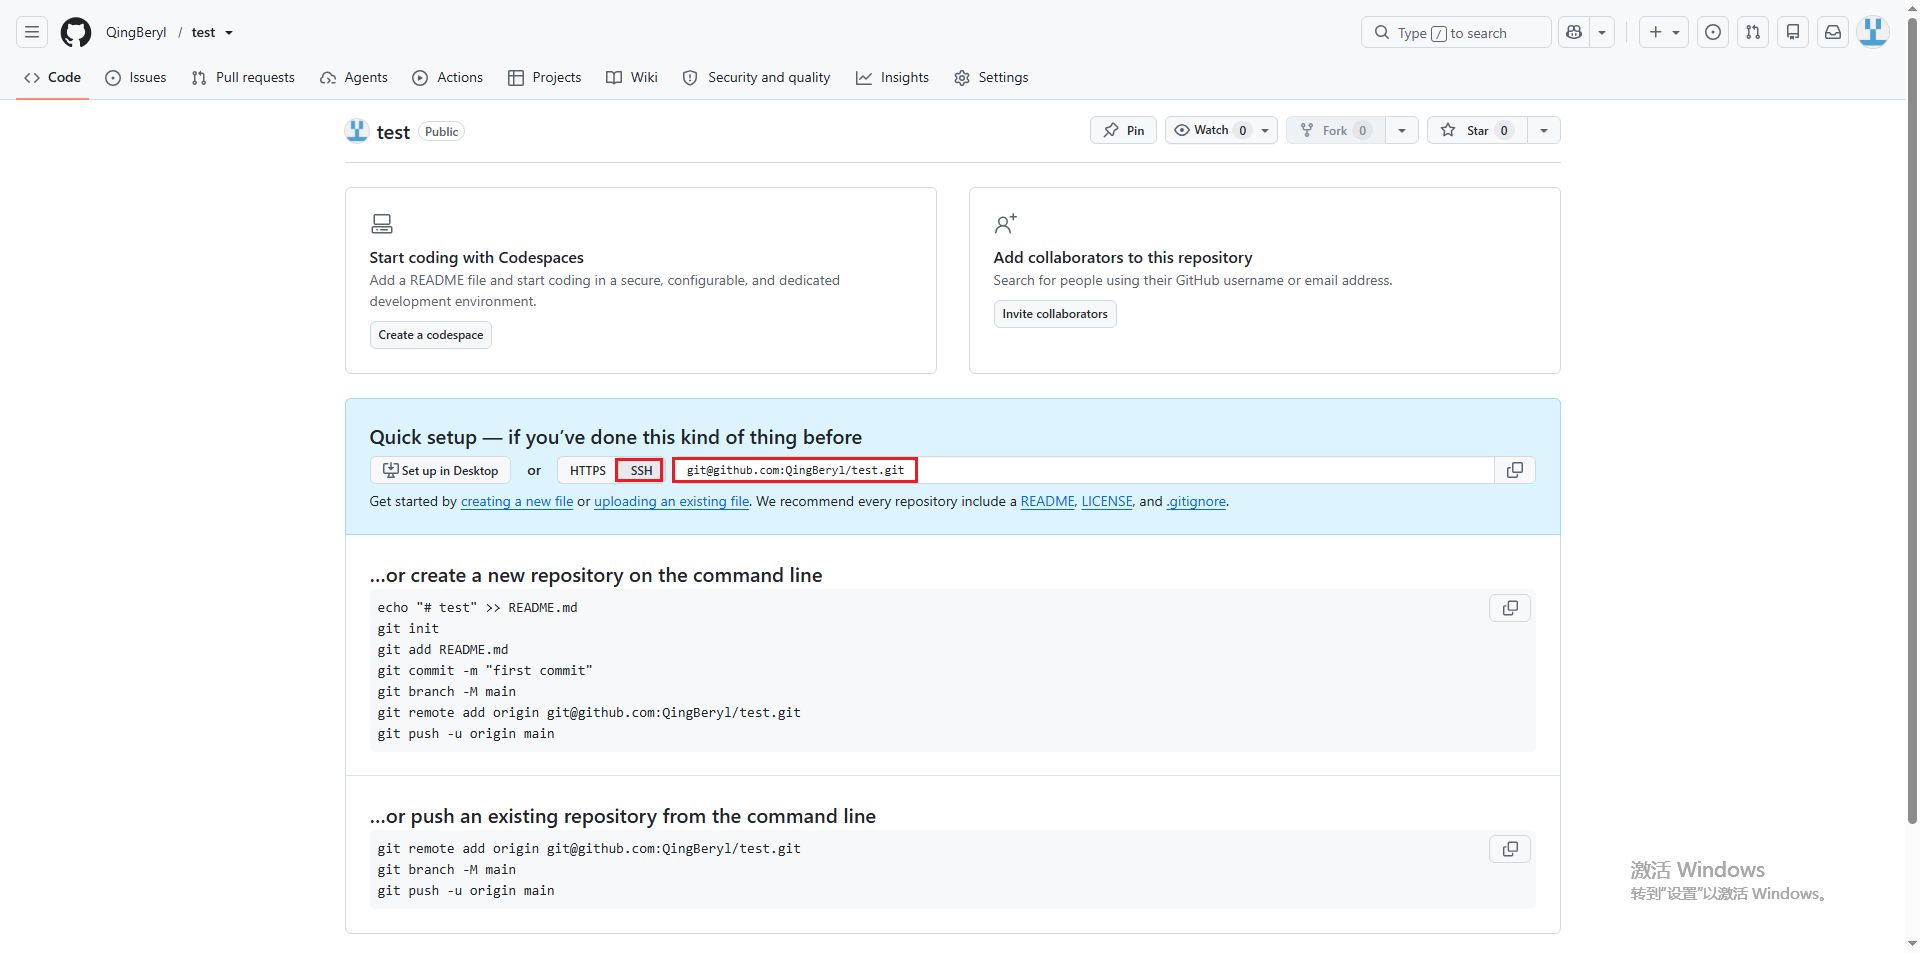The image size is (1920, 953).
Task: Fork the test repository
Action: (1336, 130)
